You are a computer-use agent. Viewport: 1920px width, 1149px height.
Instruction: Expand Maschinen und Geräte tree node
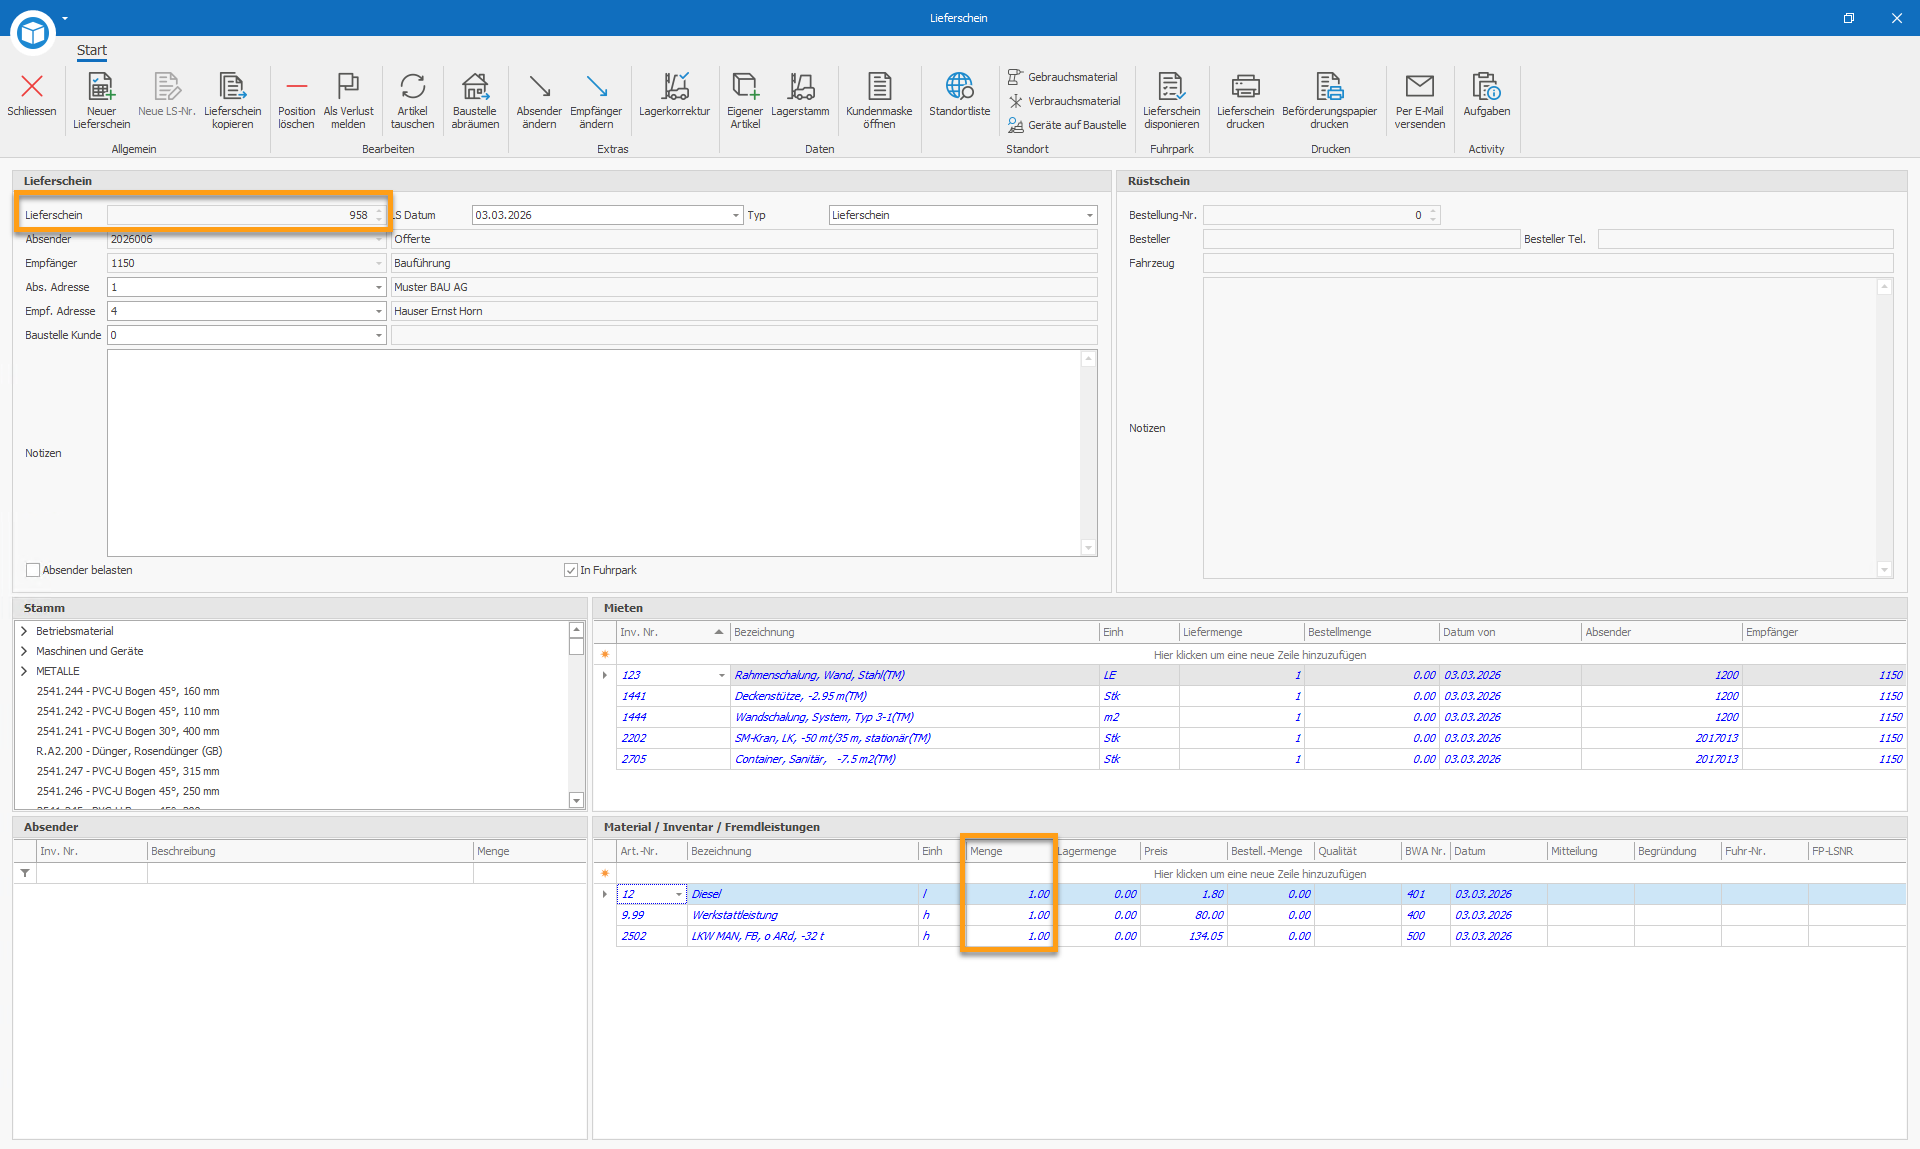tap(24, 651)
